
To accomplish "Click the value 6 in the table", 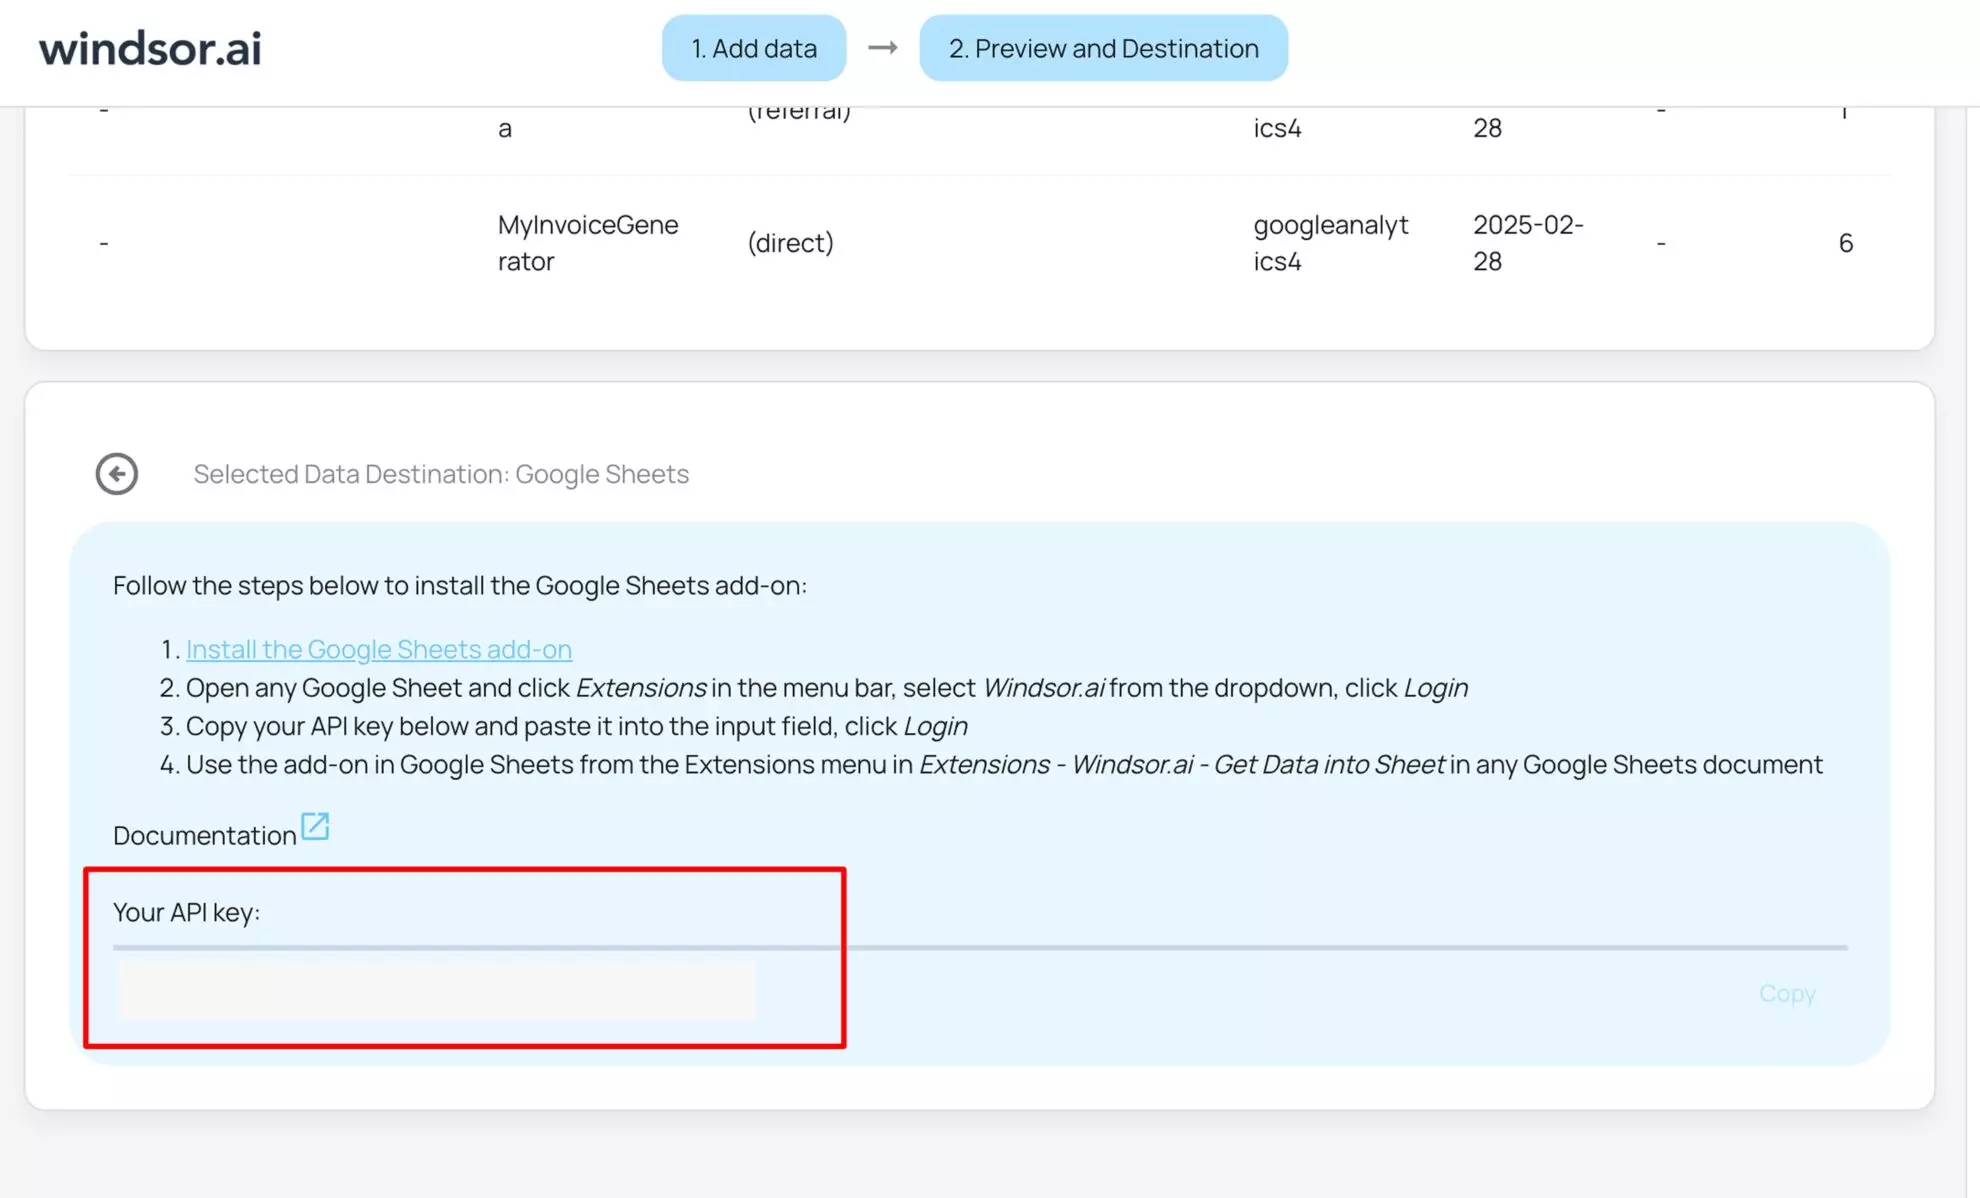I will tap(1846, 243).
